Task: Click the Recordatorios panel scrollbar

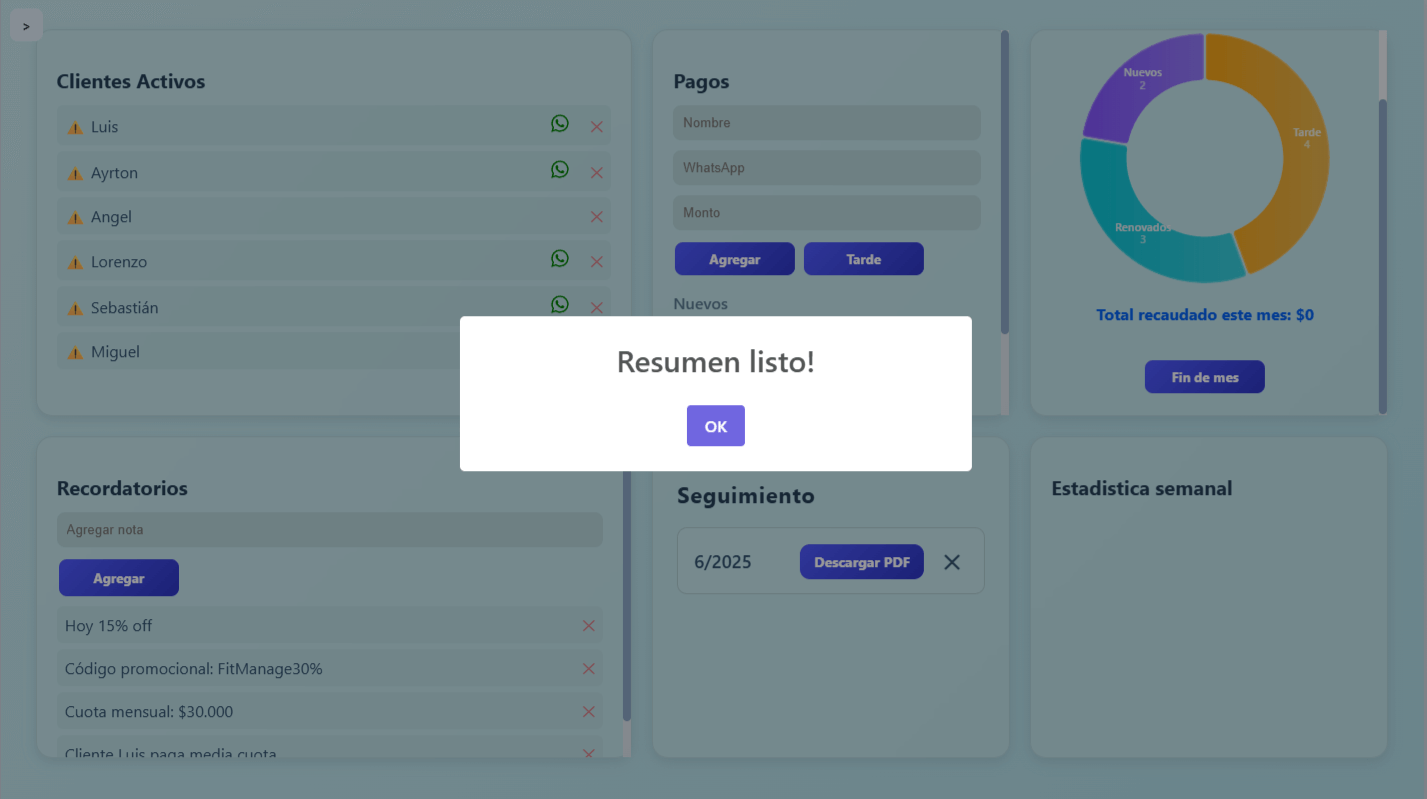Action: (627, 595)
